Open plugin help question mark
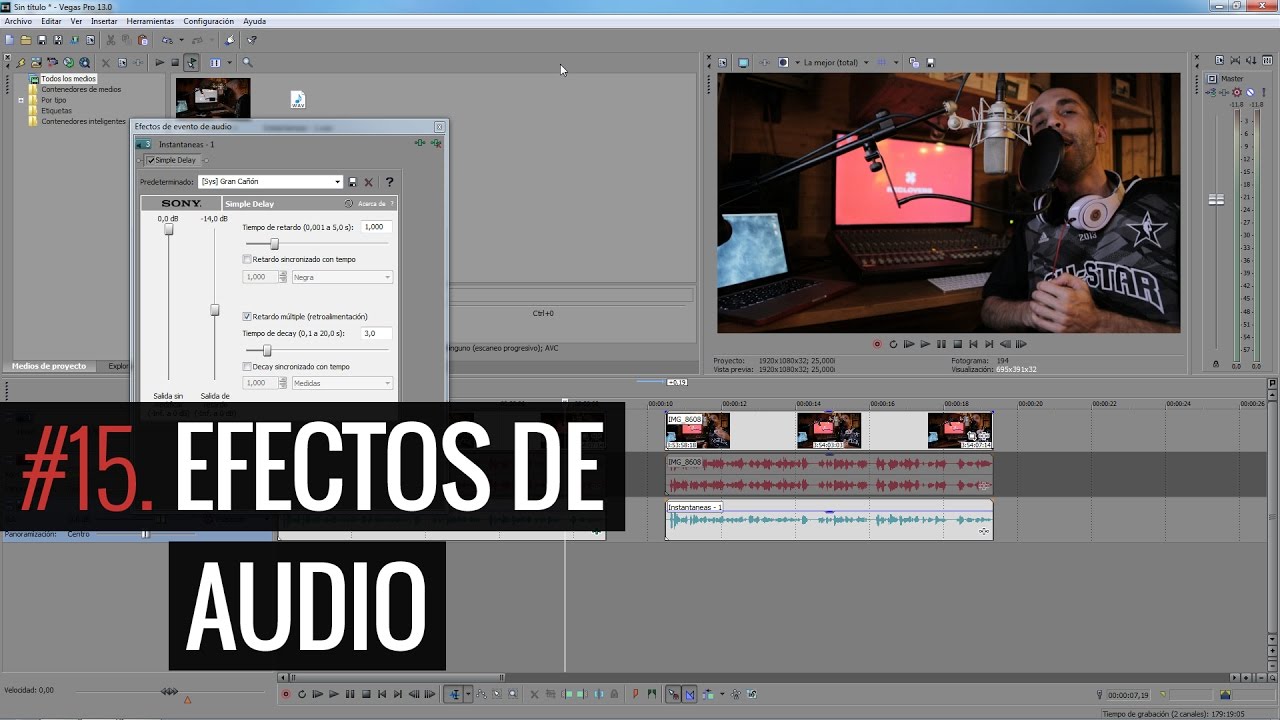The height and width of the screenshot is (720, 1280). click(x=389, y=182)
